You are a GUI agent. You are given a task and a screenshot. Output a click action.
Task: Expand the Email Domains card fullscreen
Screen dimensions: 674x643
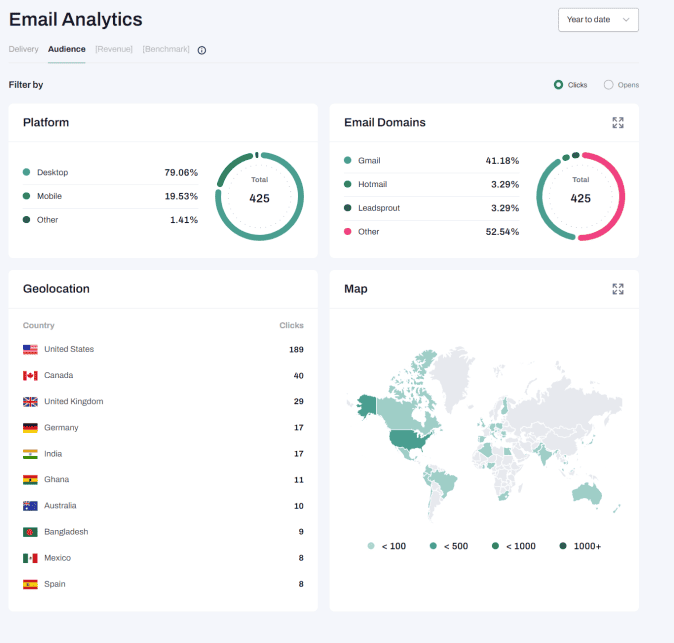[x=618, y=123]
